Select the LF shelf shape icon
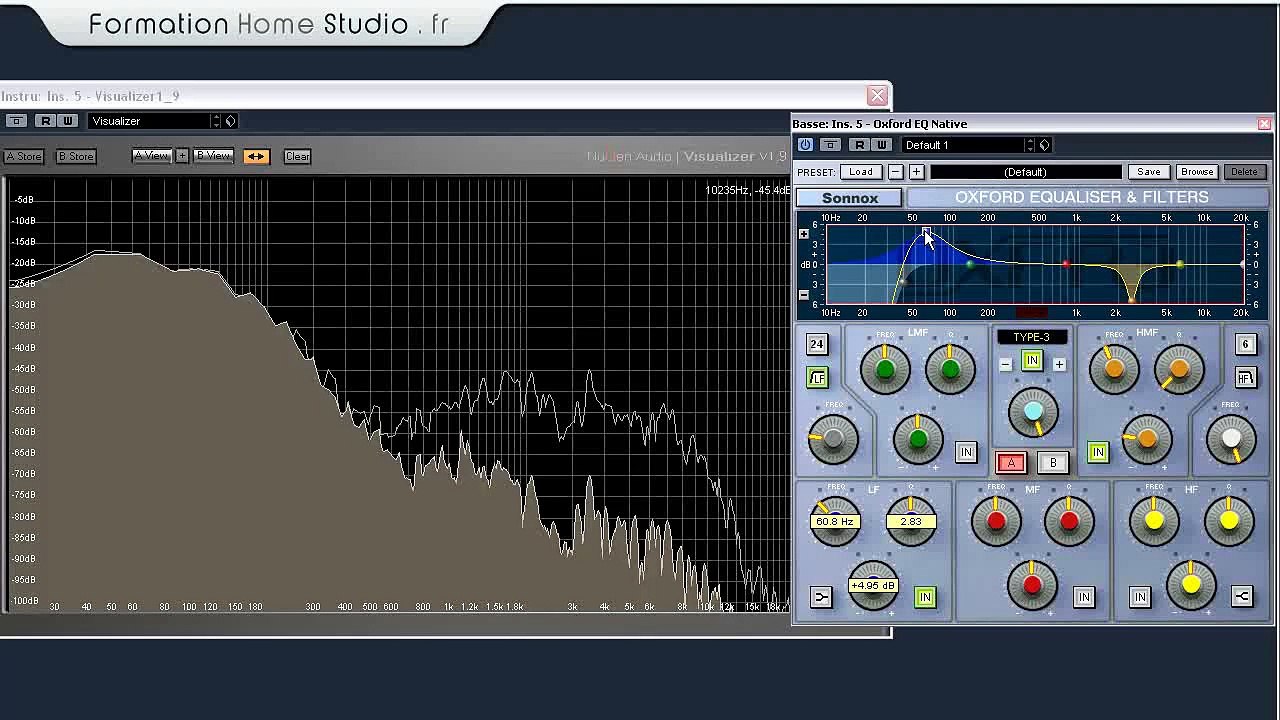This screenshot has width=1280, height=720. point(821,597)
